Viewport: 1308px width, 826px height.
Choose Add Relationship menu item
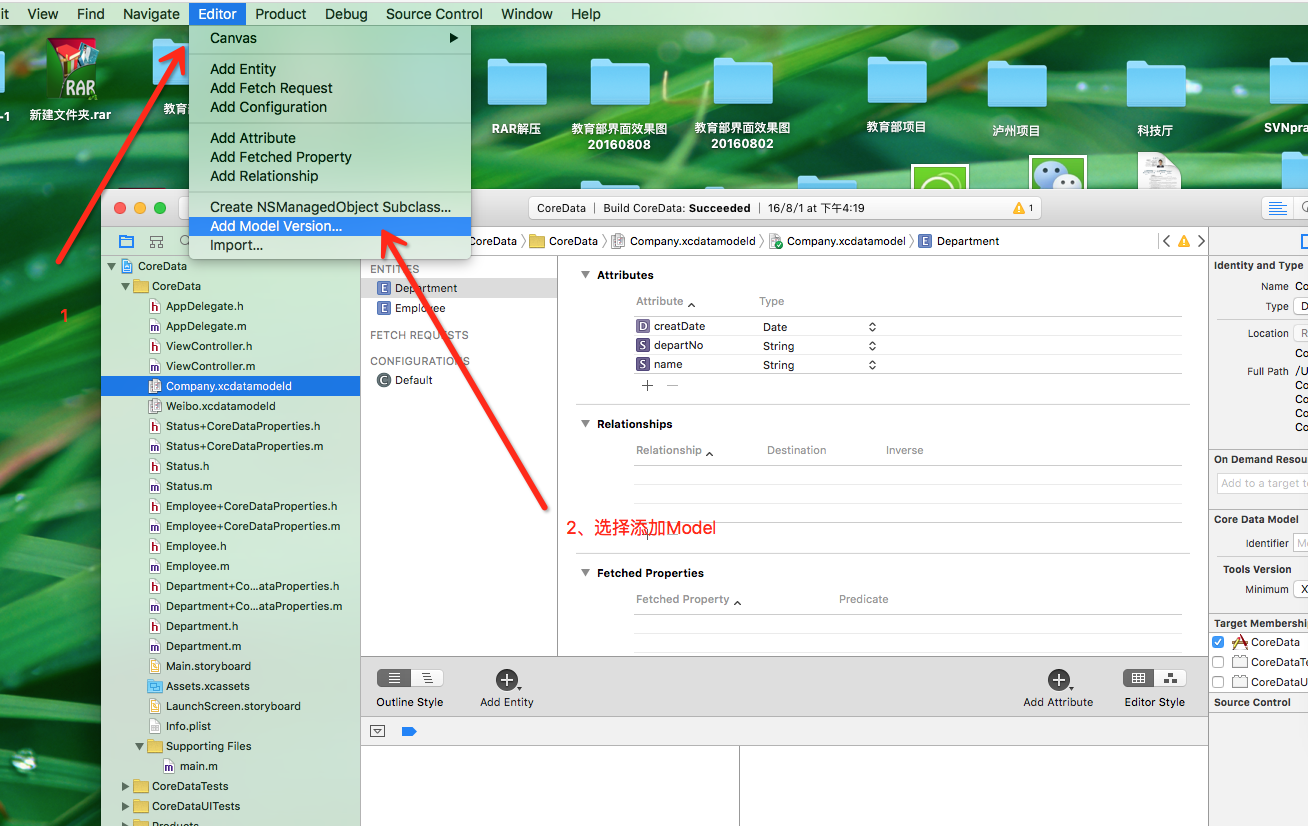[330, 176]
